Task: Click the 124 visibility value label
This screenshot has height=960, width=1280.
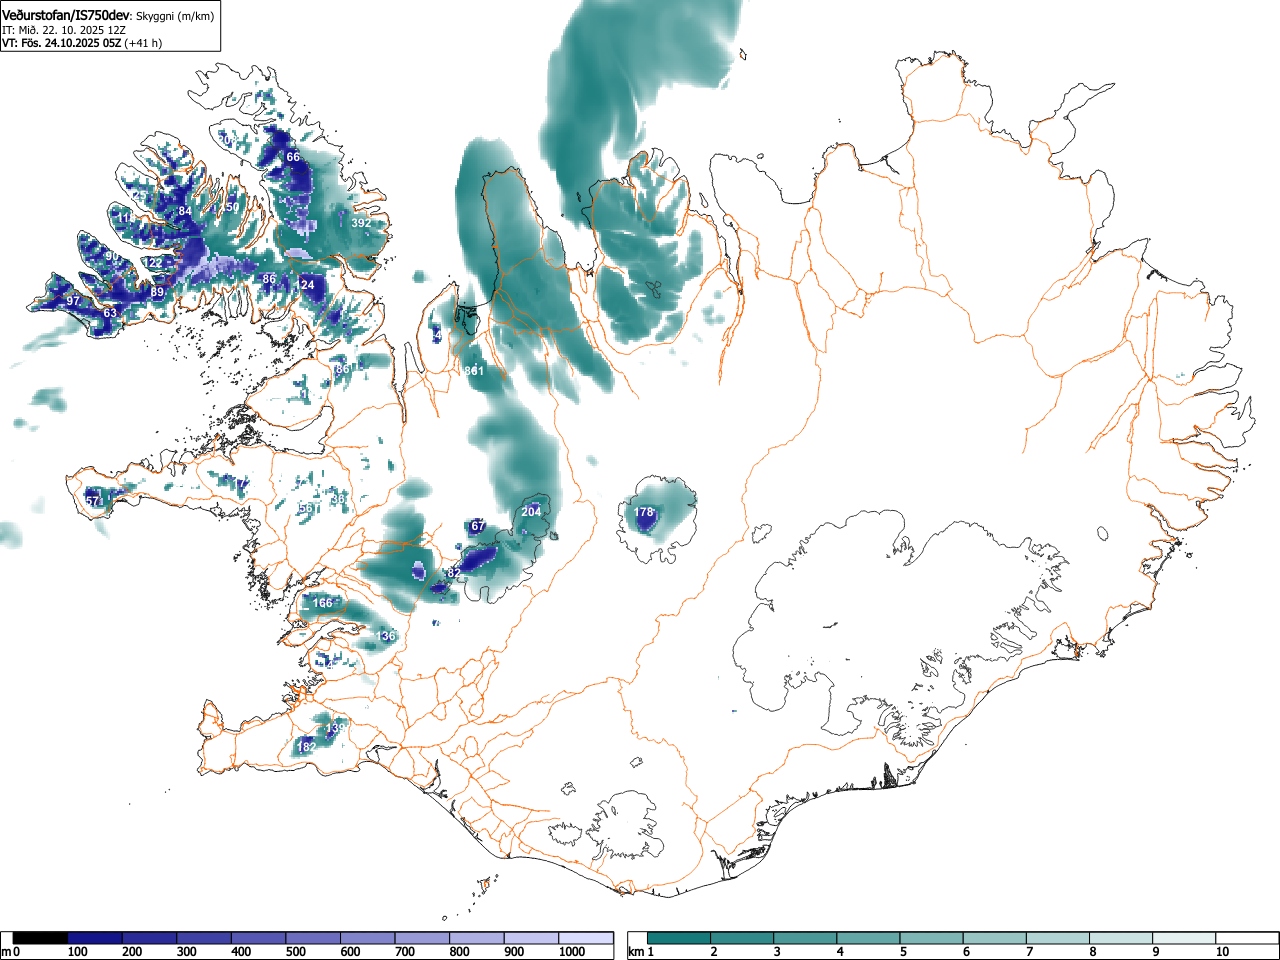Action: point(306,285)
